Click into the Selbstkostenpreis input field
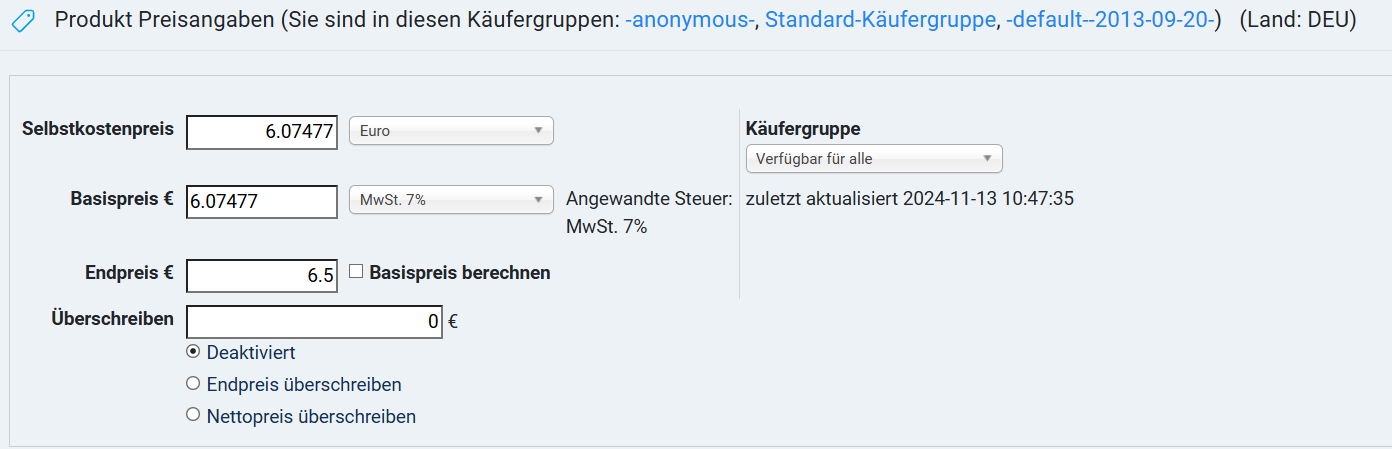Image resolution: width=1392 pixels, height=449 pixels. [262, 131]
